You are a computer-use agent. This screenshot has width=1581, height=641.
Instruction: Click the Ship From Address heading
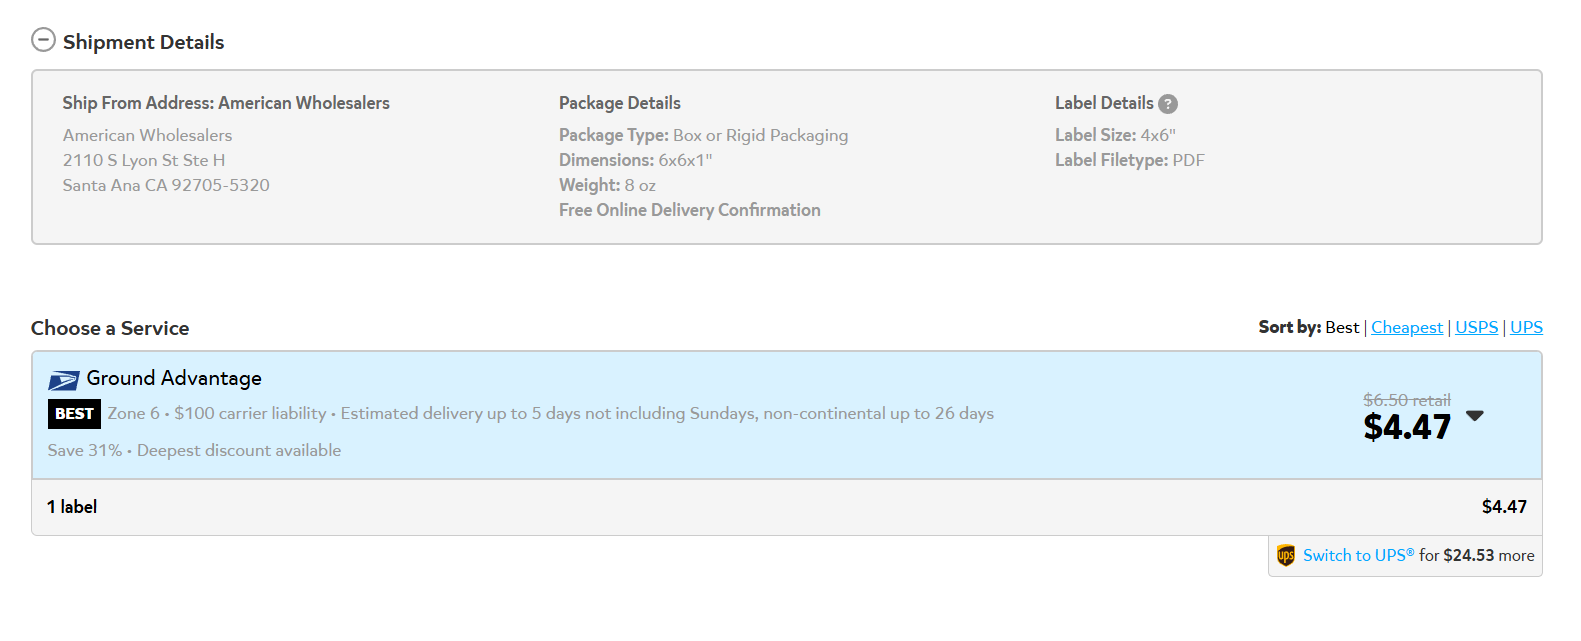[226, 103]
